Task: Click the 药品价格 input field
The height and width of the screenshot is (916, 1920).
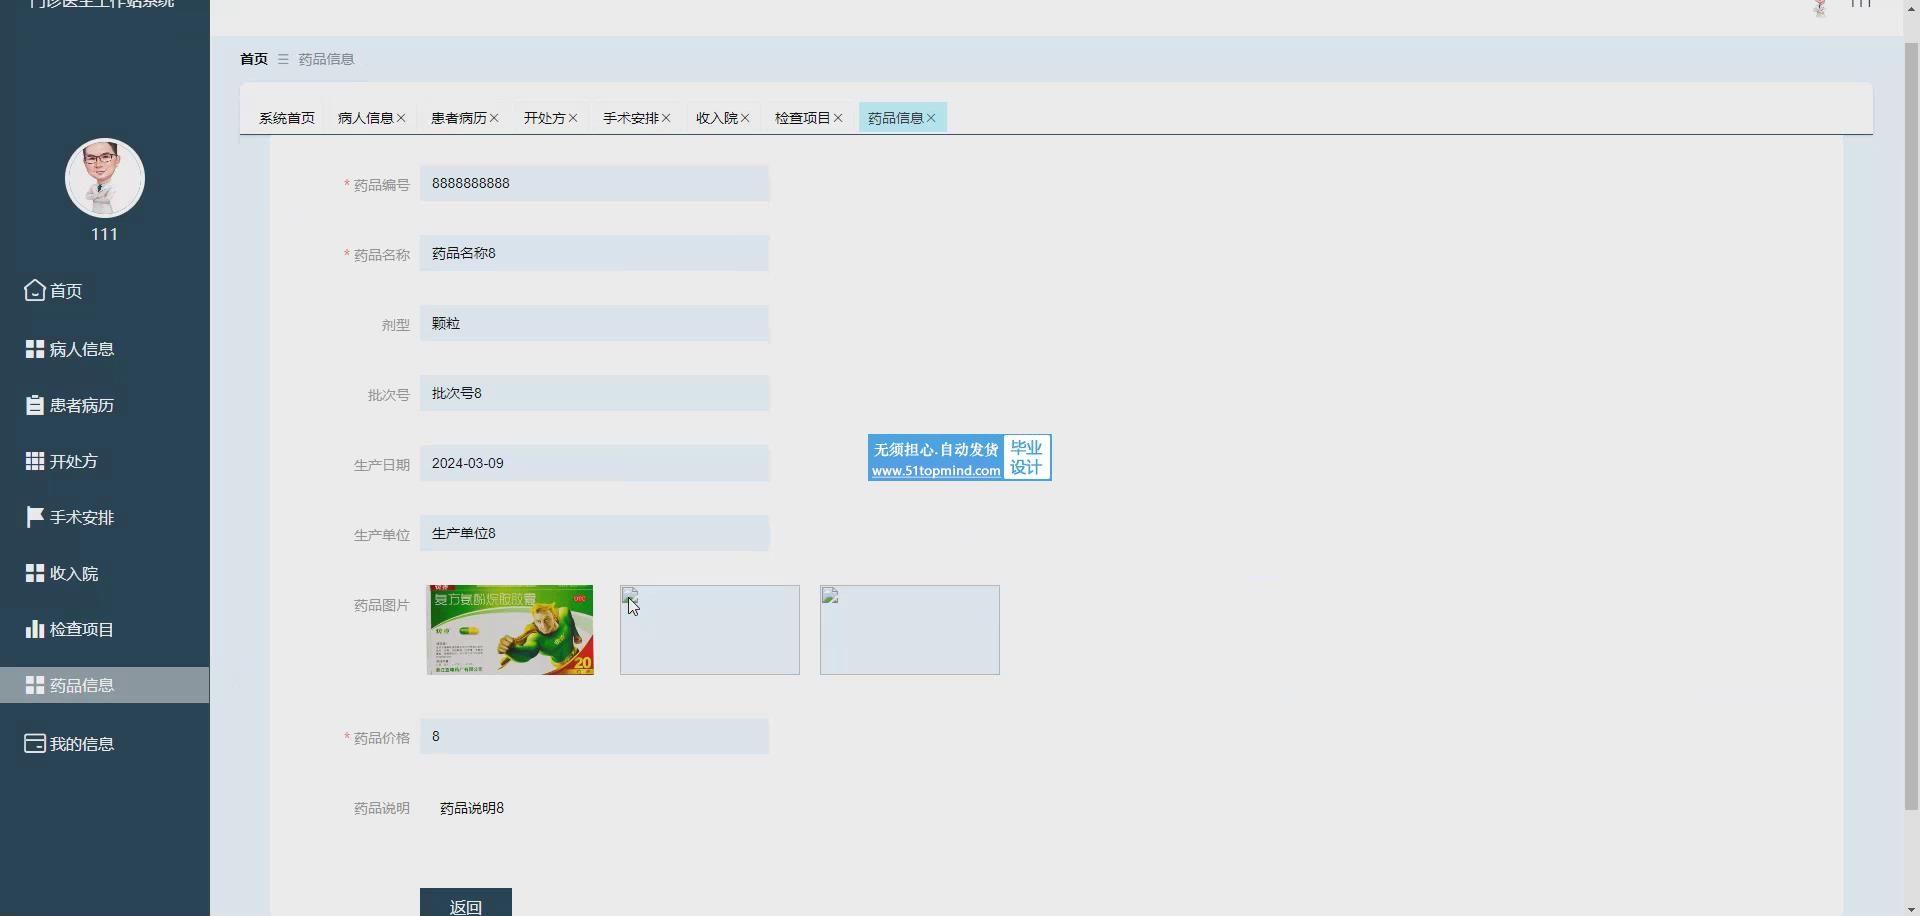Action: point(595,736)
